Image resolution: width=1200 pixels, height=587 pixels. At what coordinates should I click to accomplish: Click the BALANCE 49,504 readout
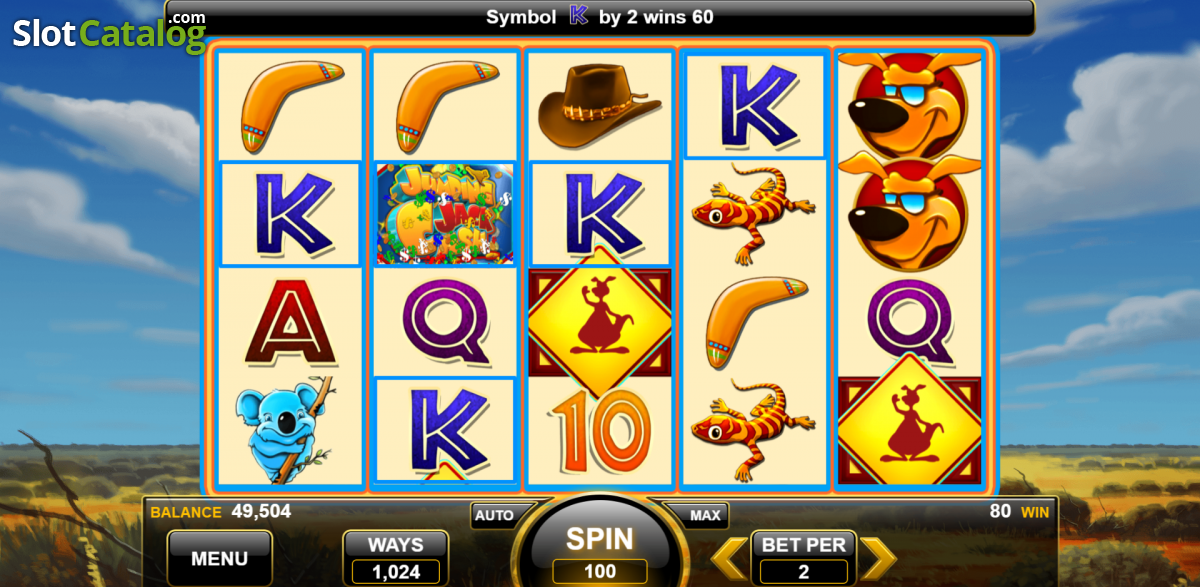click(x=221, y=512)
